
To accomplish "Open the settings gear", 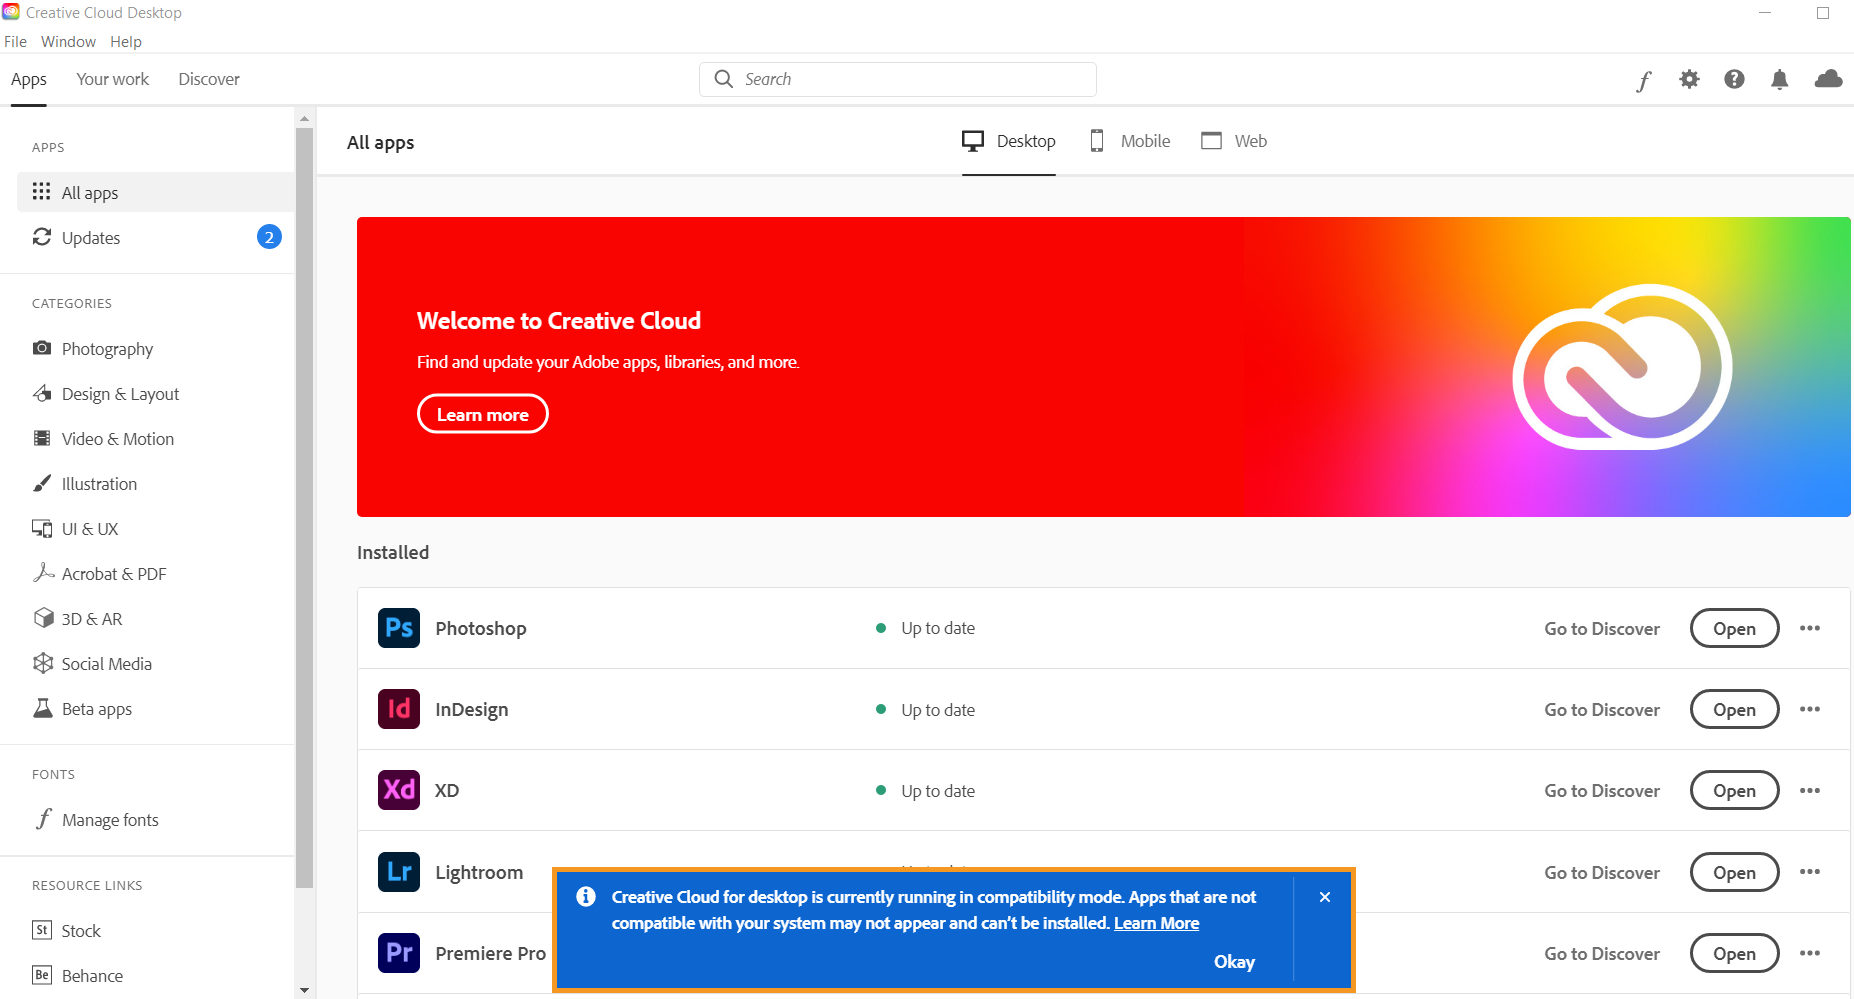I will coord(1689,79).
